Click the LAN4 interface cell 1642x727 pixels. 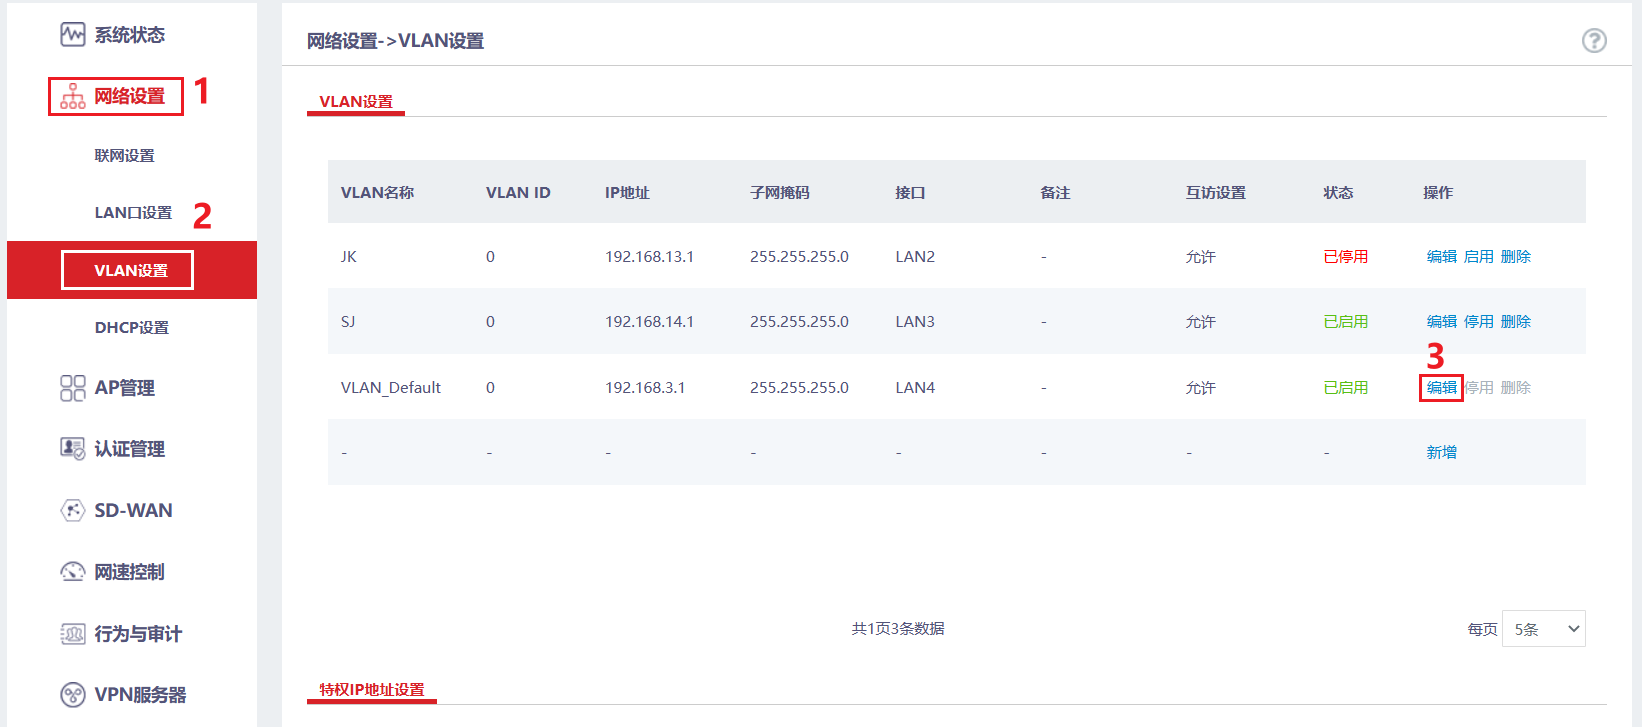tap(915, 388)
